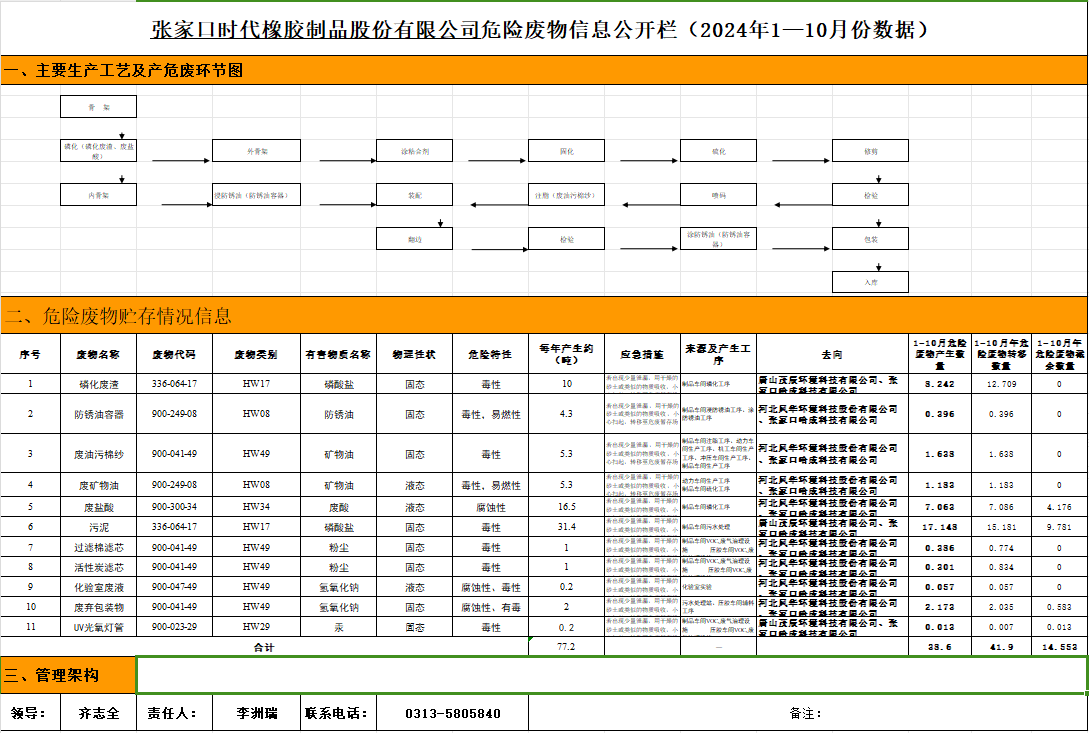
Task: Select the name cell 齐志全
Action: pos(98,714)
